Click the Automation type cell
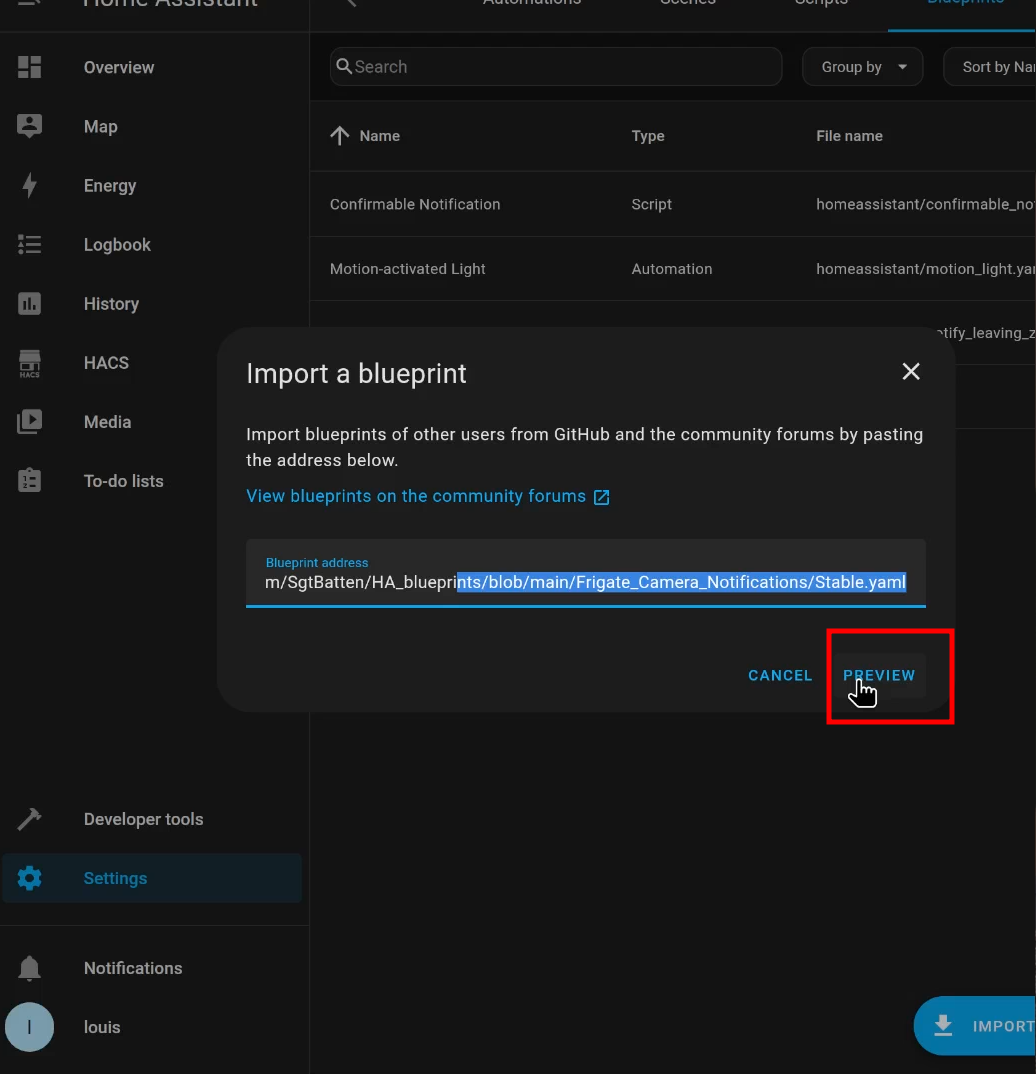Image resolution: width=1036 pixels, height=1074 pixels. 672,268
